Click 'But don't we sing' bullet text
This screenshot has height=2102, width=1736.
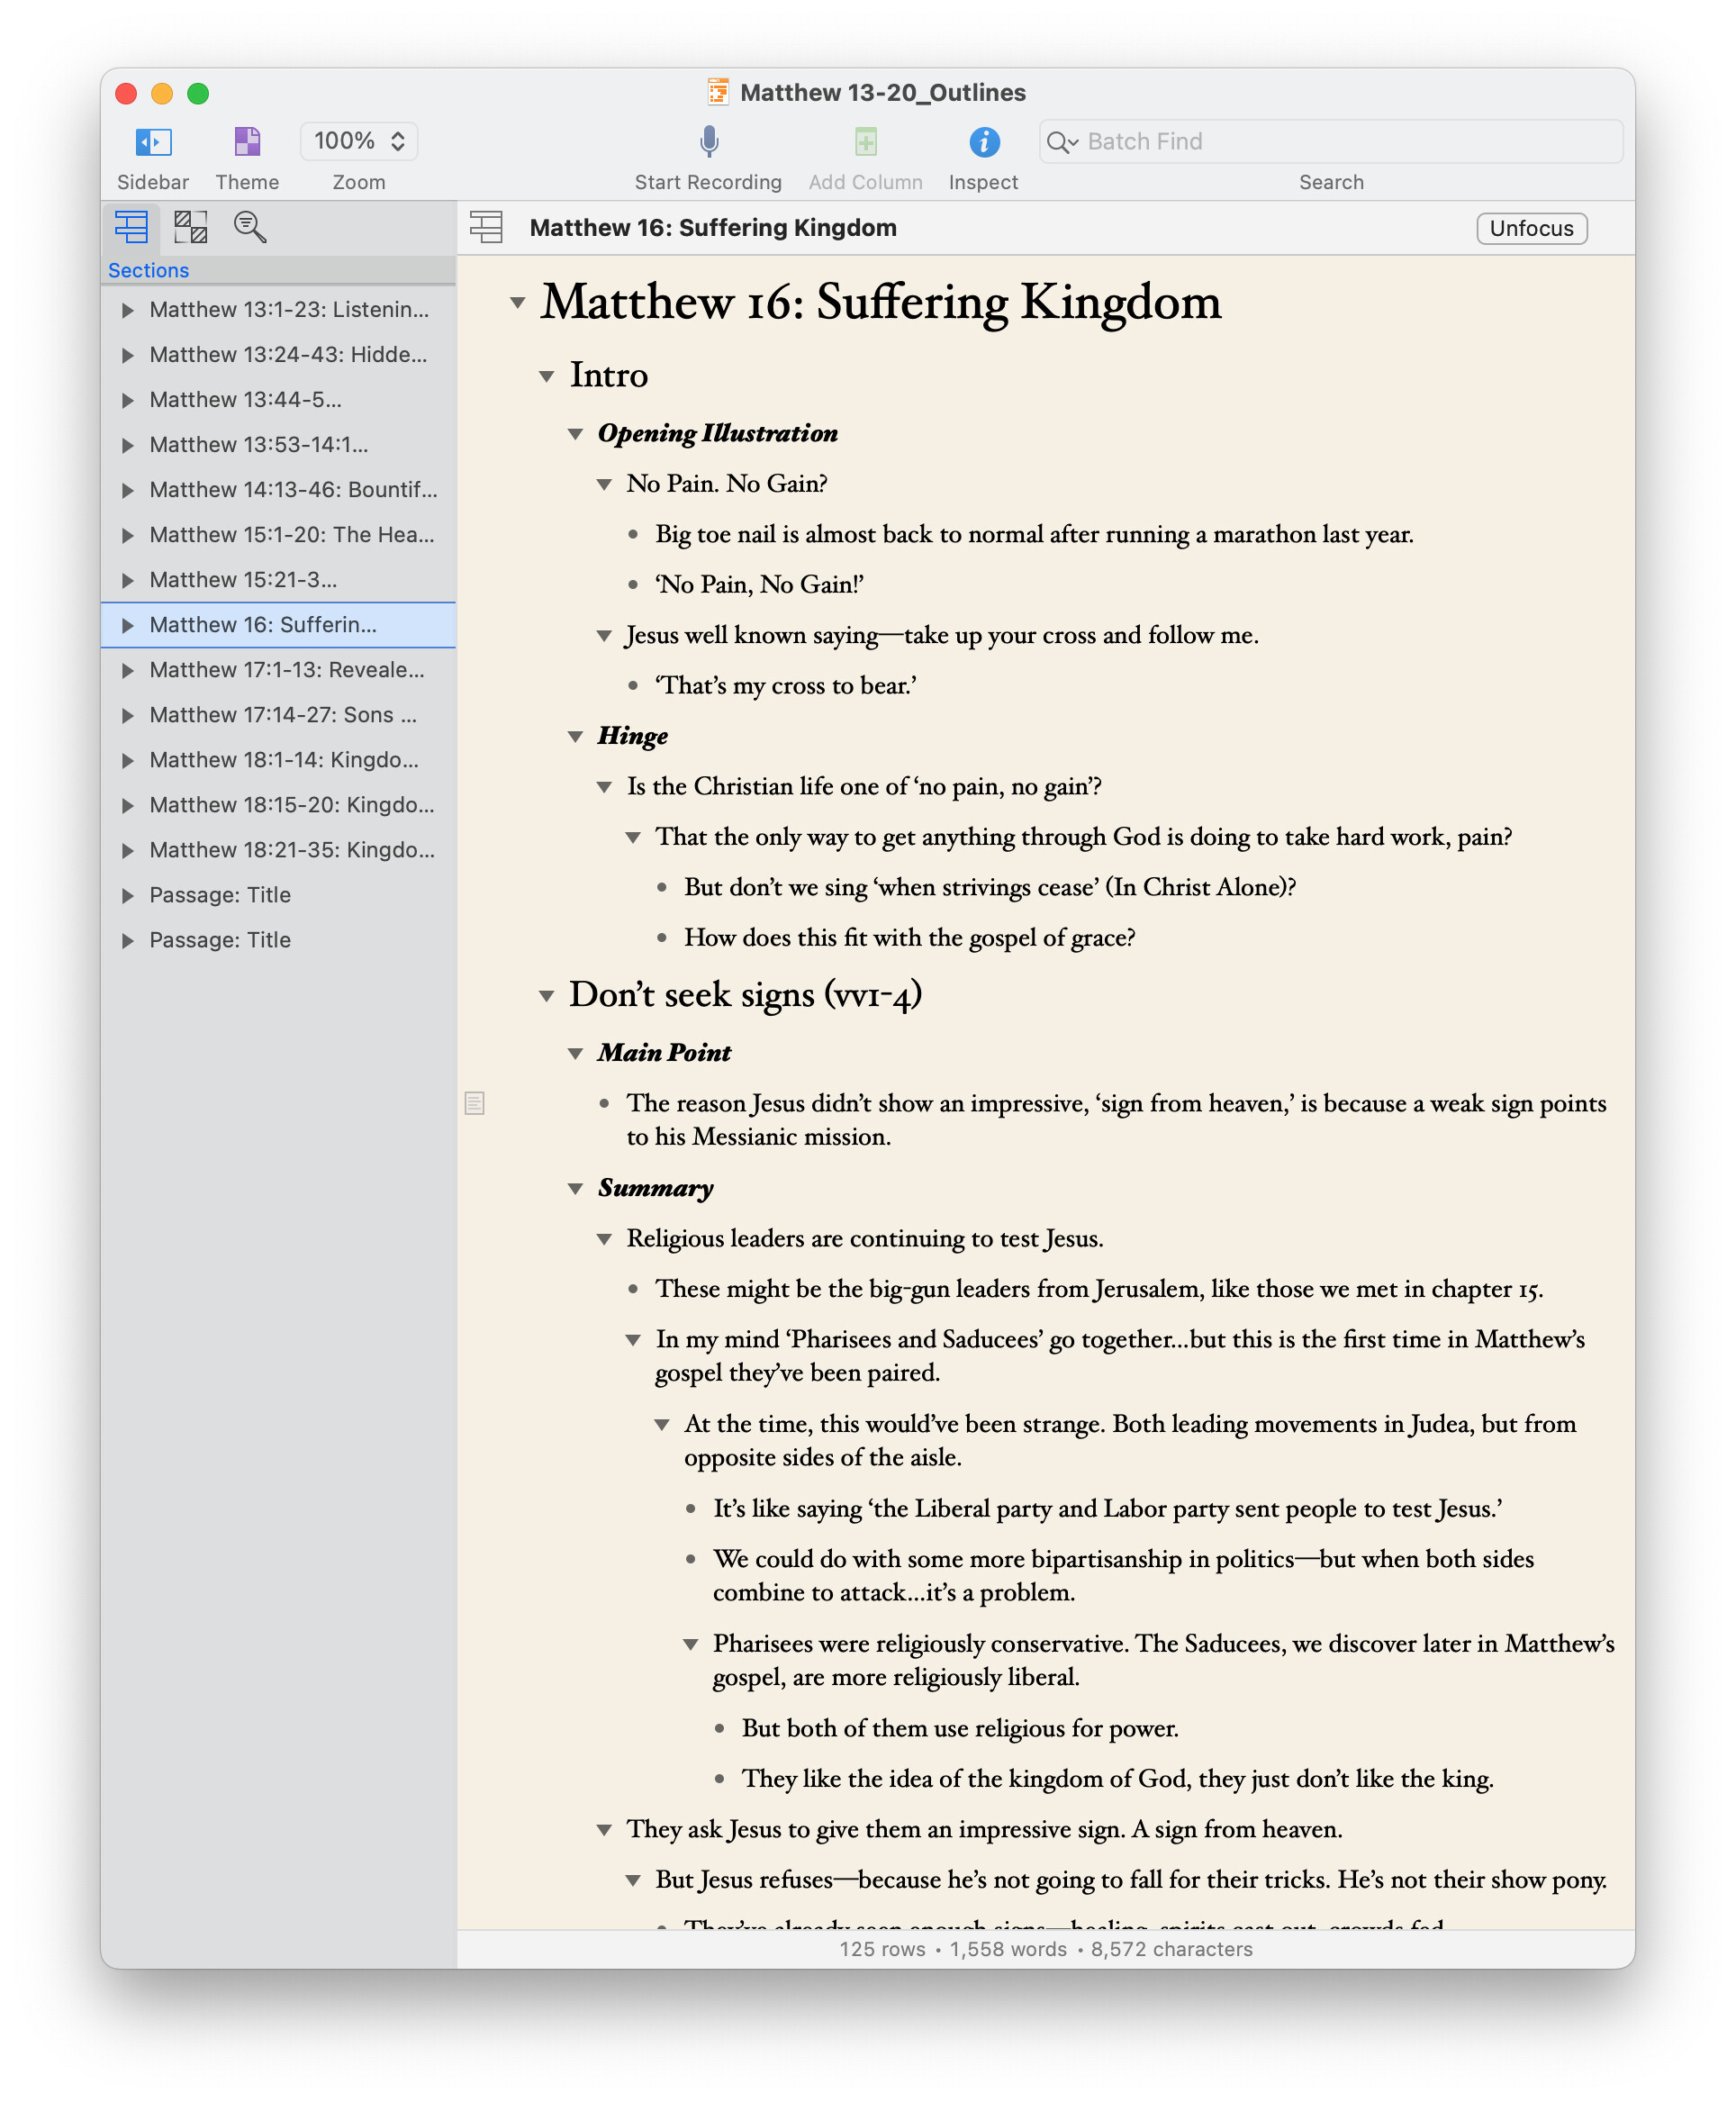(990, 887)
